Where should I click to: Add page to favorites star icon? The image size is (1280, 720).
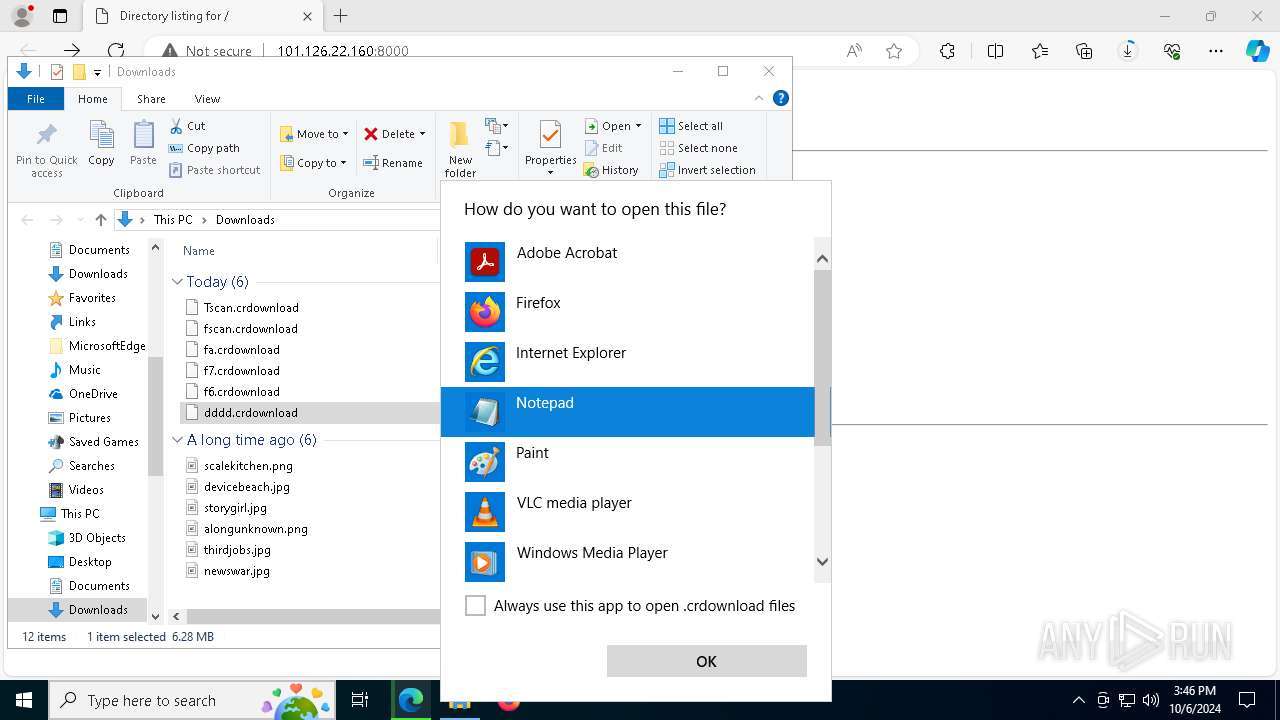point(894,51)
